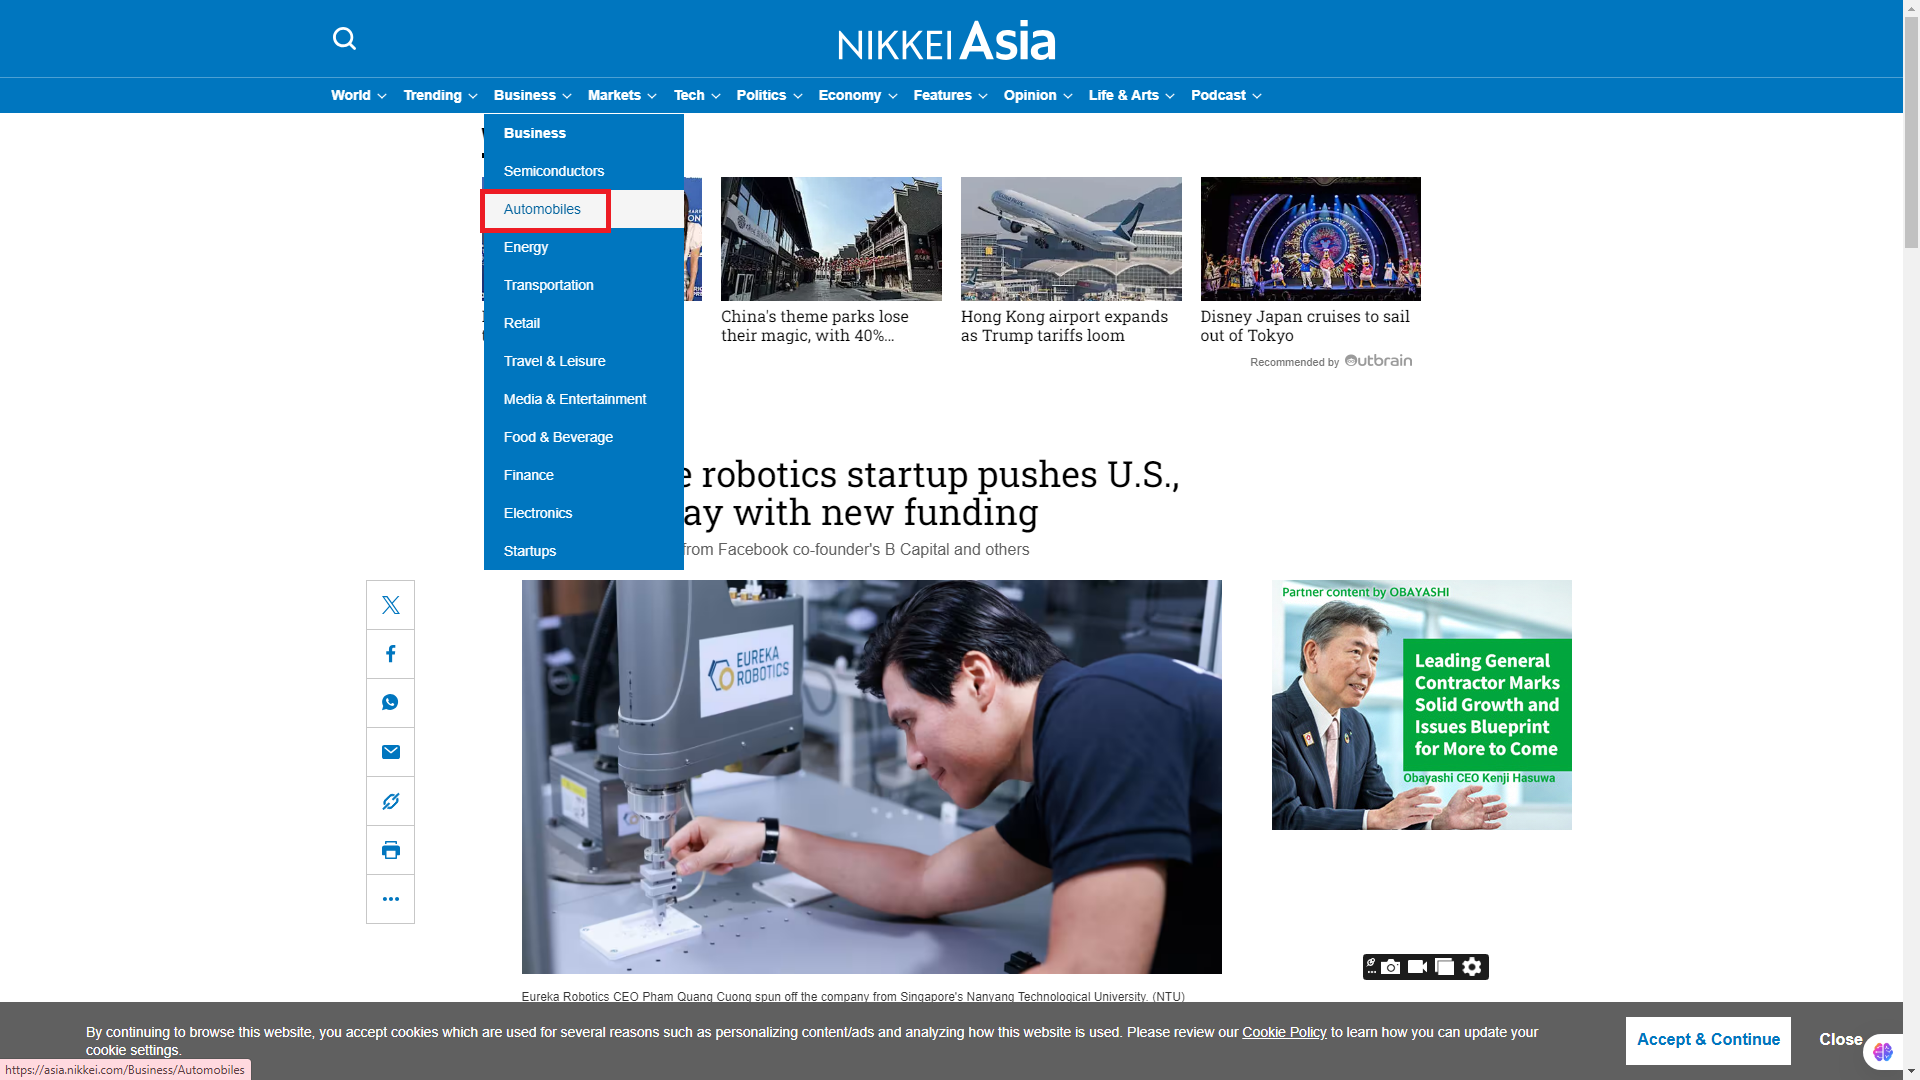Share article on Facebook

(x=390, y=654)
